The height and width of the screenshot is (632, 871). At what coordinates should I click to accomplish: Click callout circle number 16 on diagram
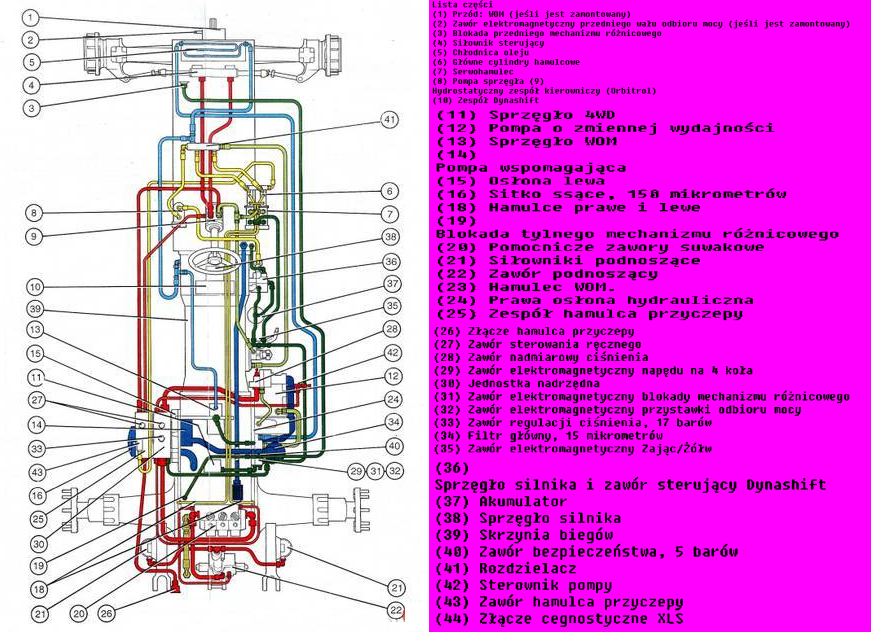(38, 496)
